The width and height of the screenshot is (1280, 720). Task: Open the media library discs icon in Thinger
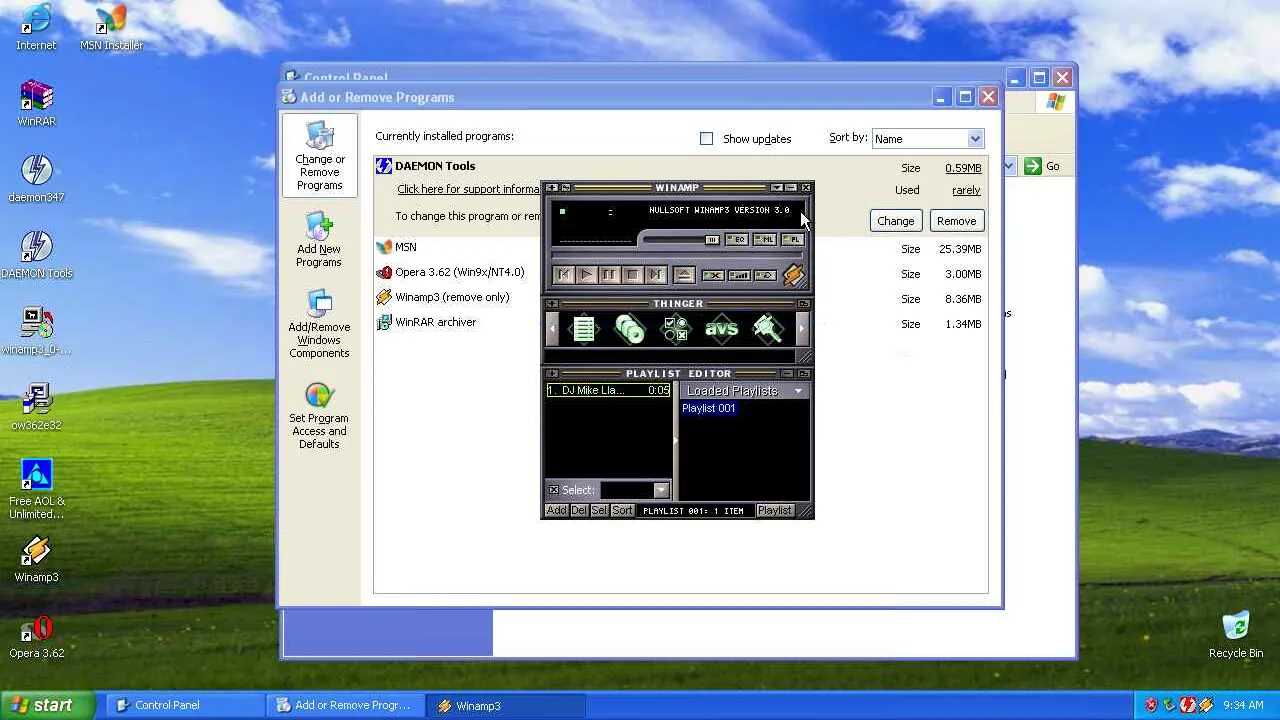pos(630,329)
